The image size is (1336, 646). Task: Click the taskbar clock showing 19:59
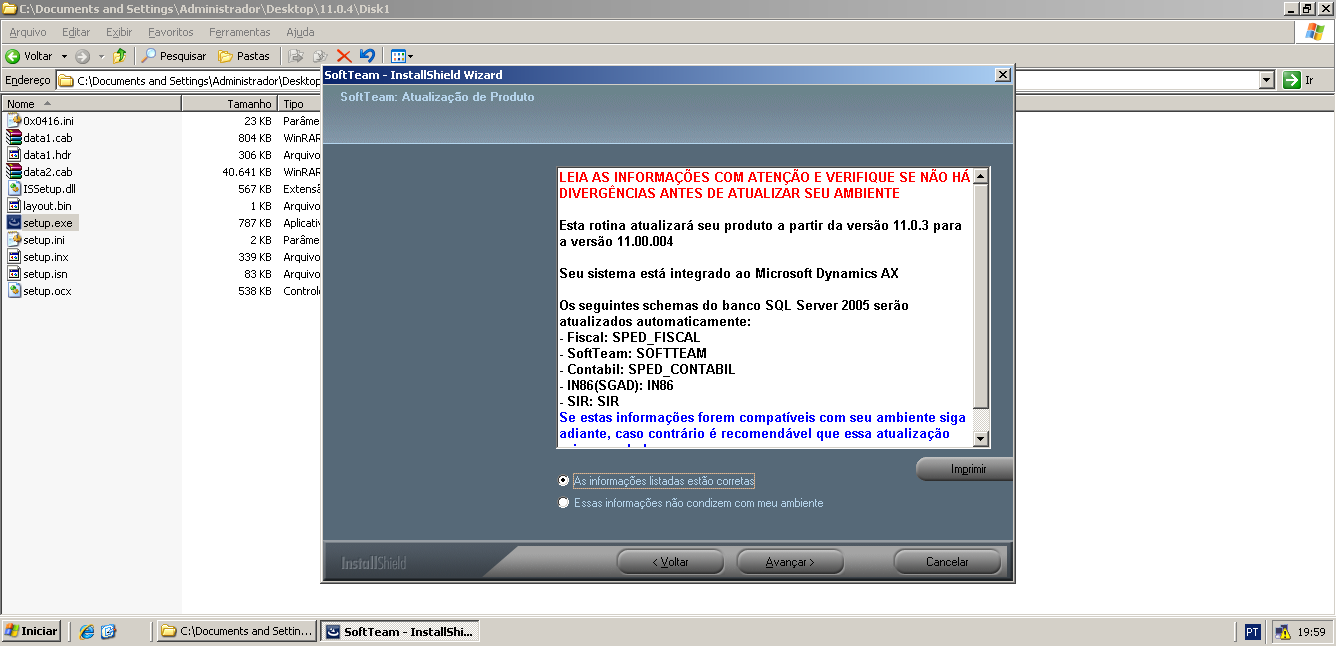pos(1311,632)
